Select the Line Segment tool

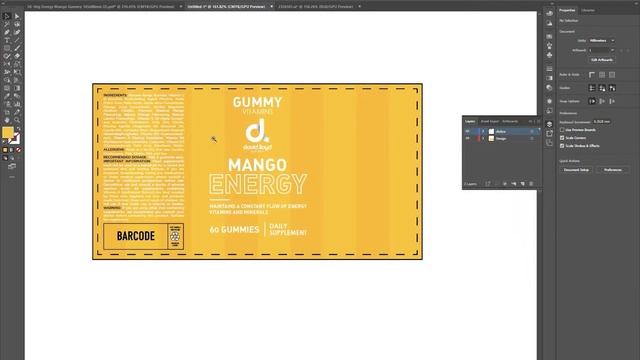(x=17, y=40)
